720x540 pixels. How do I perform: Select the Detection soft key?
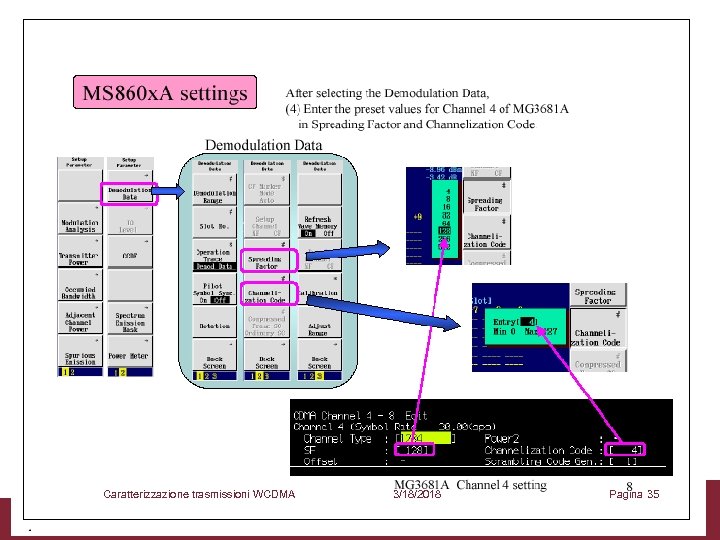tap(214, 322)
